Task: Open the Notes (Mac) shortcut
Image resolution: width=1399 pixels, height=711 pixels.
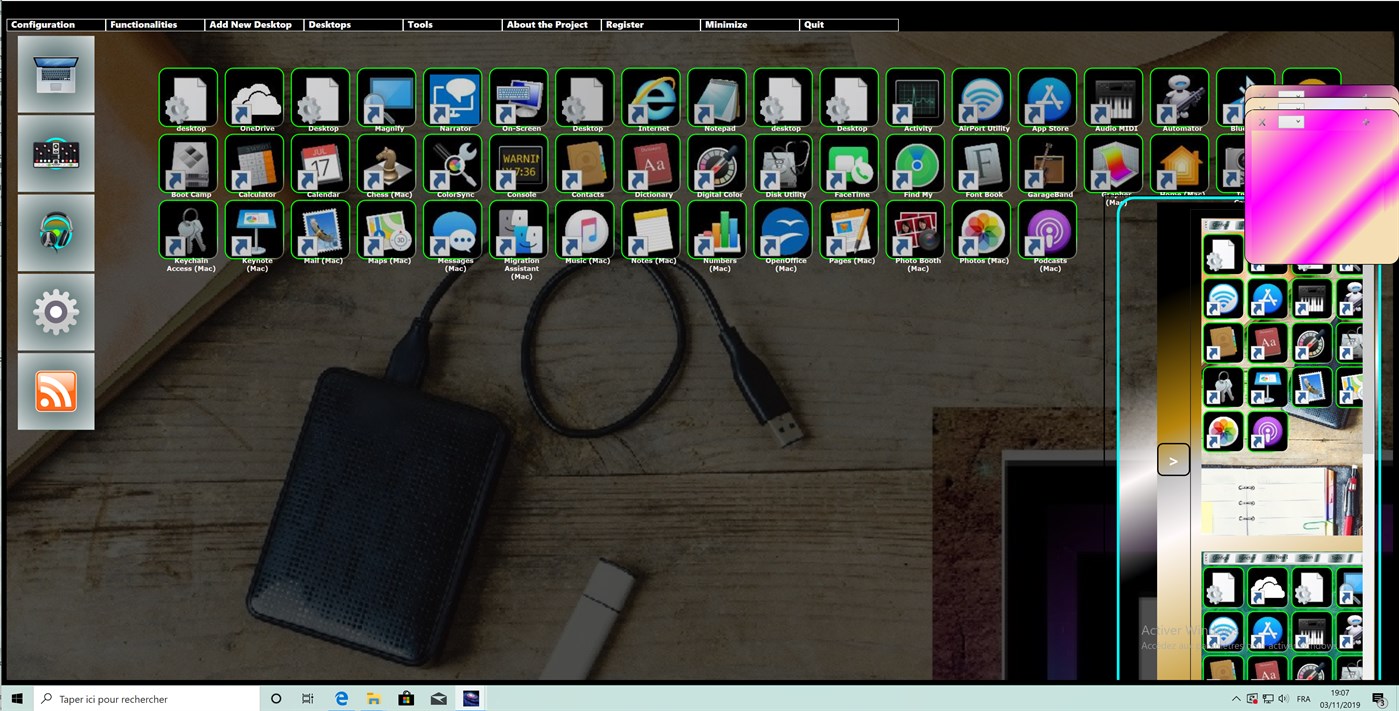Action: 652,229
